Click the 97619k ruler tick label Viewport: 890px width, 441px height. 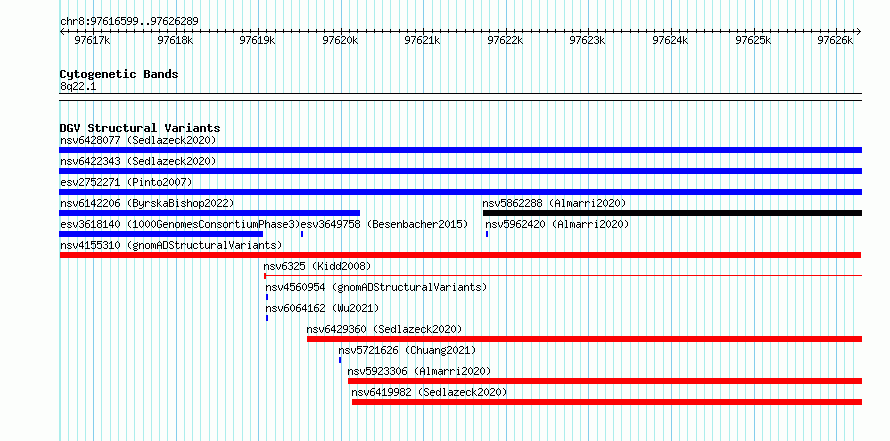pos(258,40)
